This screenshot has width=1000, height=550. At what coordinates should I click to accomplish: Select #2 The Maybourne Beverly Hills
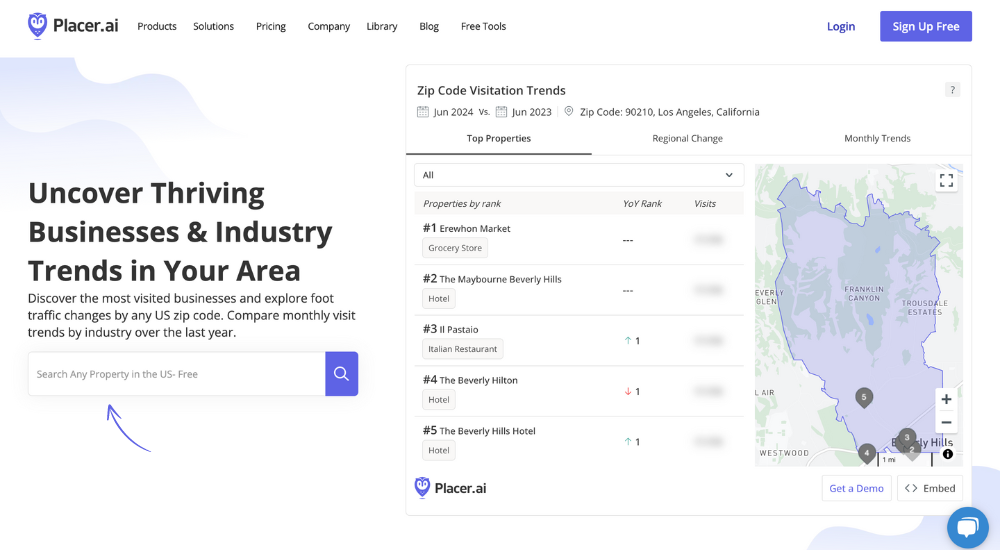coord(579,290)
